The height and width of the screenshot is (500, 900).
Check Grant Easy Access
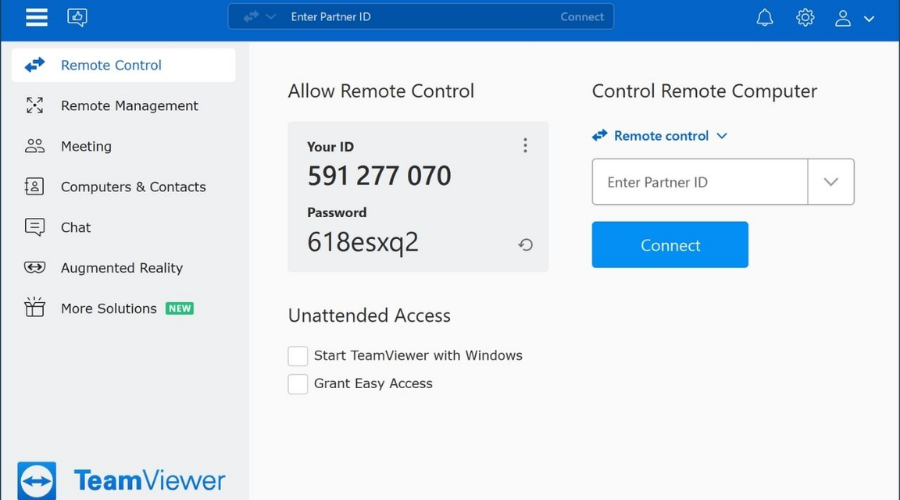pos(297,383)
